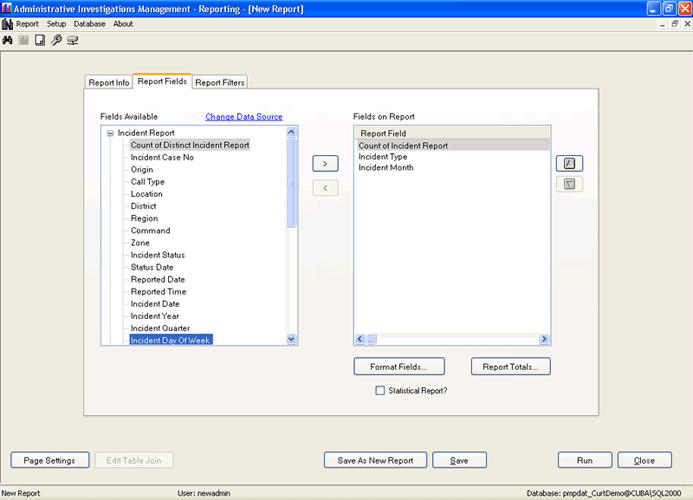Viewport: 693px width, 500px height.
Task: Click the grid icon in the toolbar
Action: click(23, 40)
